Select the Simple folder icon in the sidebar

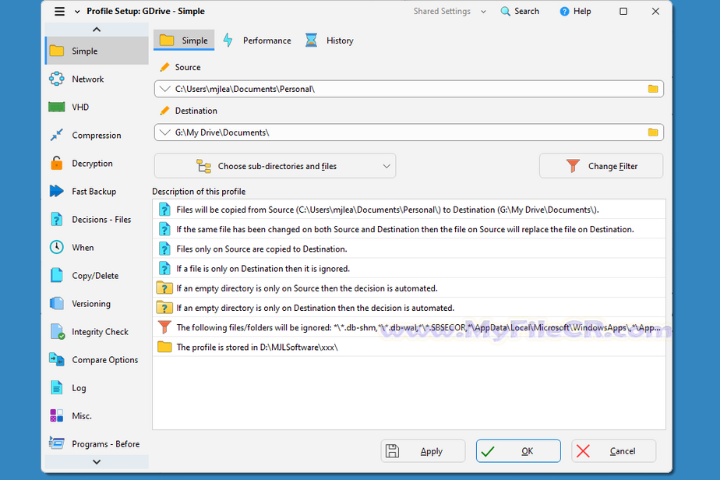[x=56, y=51]
